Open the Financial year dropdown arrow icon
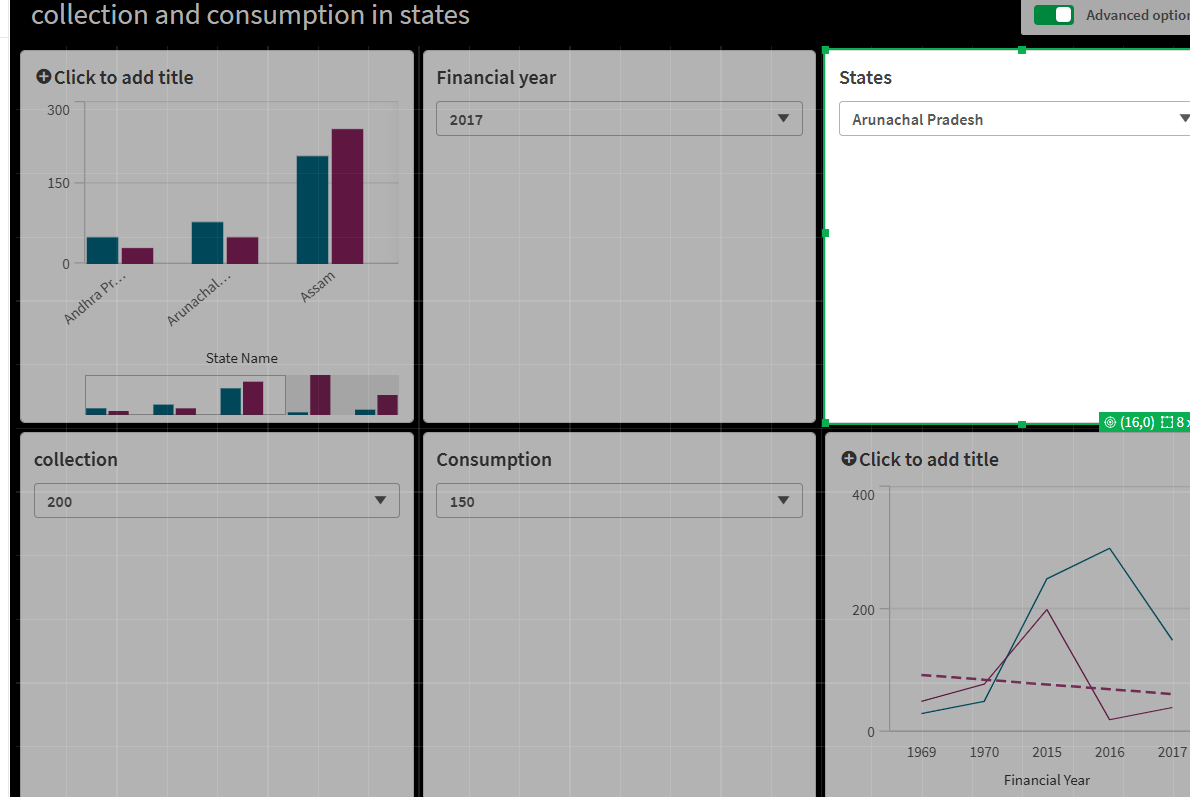1190x797 pixels. coord(784,118)
